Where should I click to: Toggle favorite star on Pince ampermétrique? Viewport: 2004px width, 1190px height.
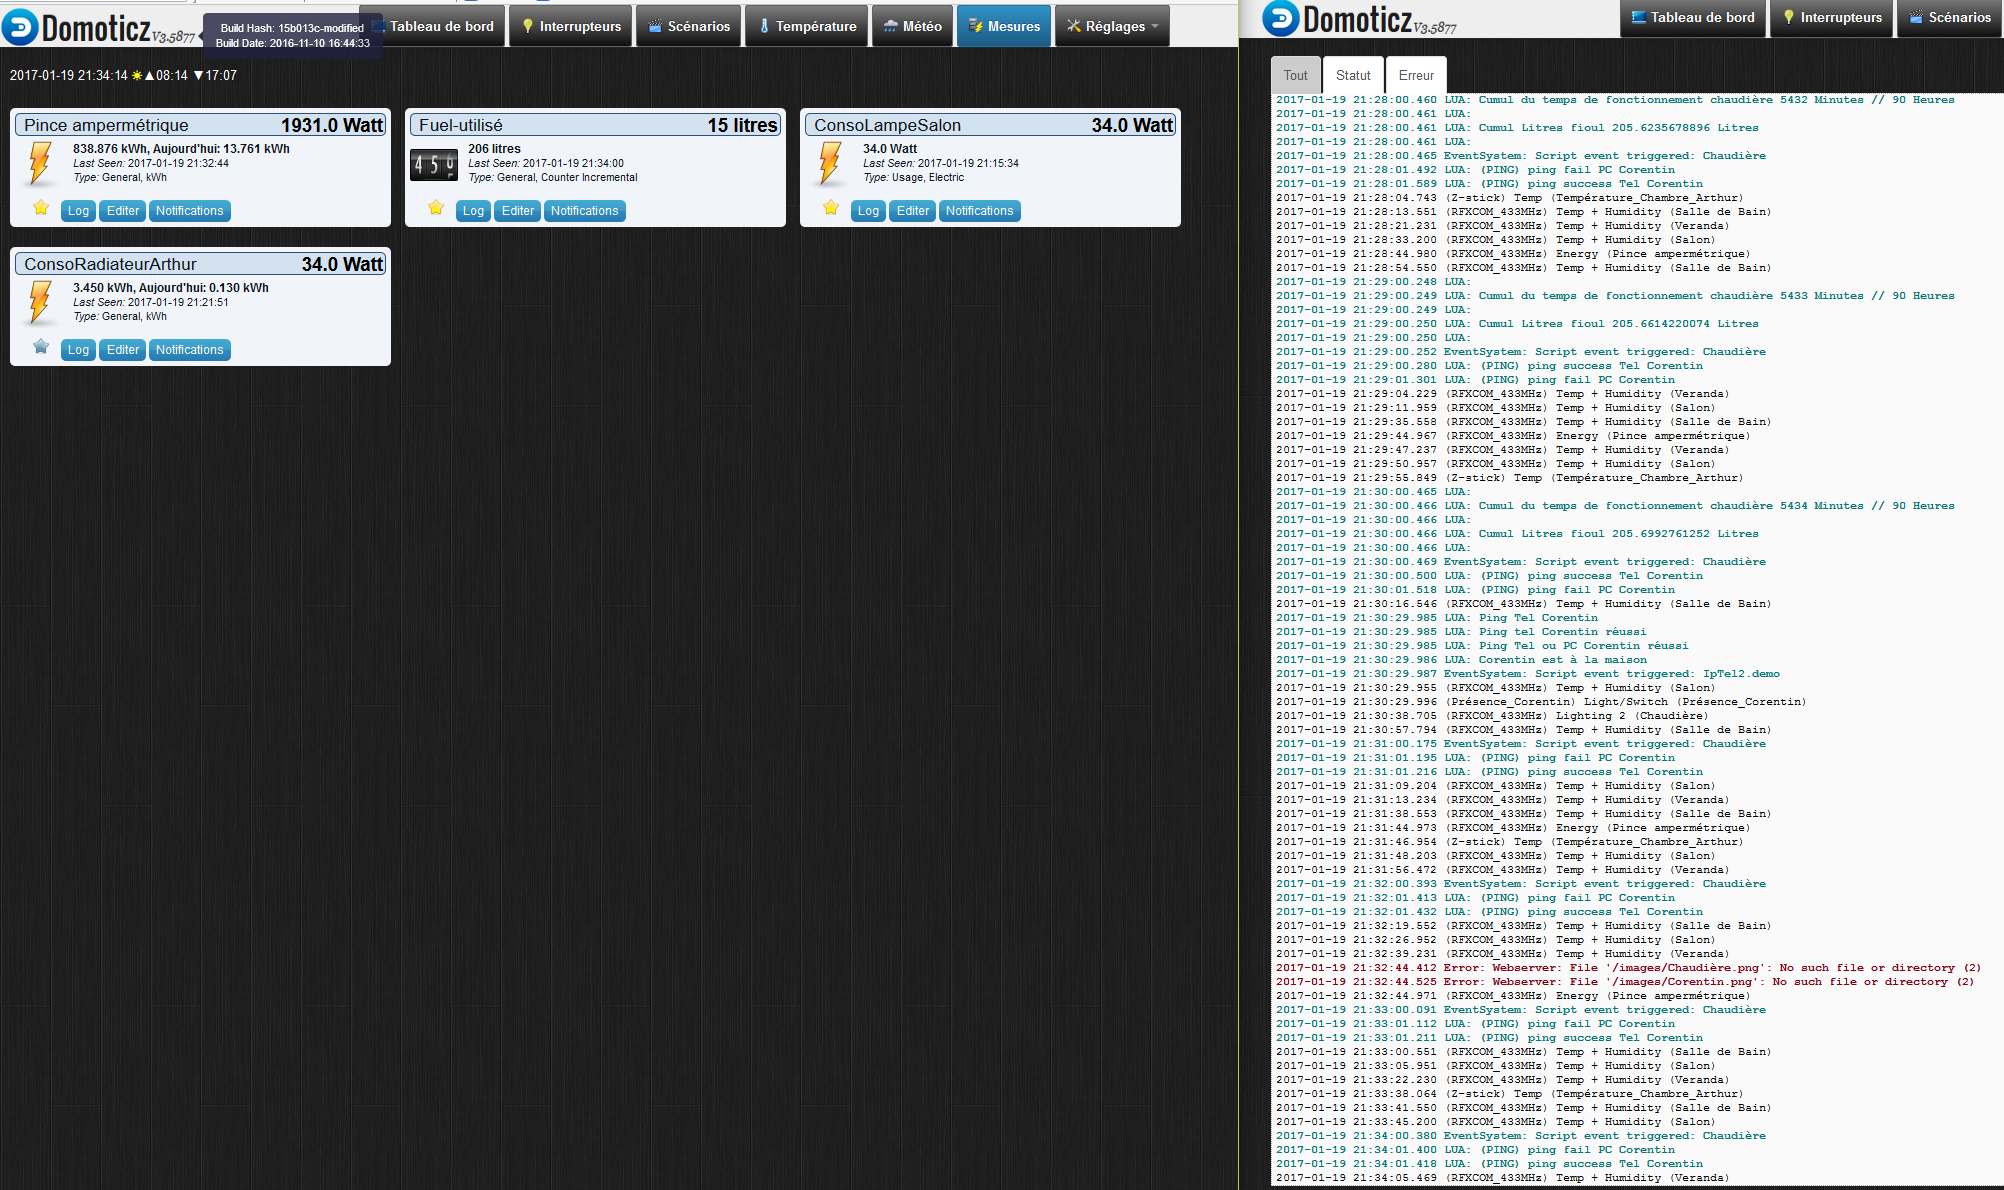(x=41, y=208)
